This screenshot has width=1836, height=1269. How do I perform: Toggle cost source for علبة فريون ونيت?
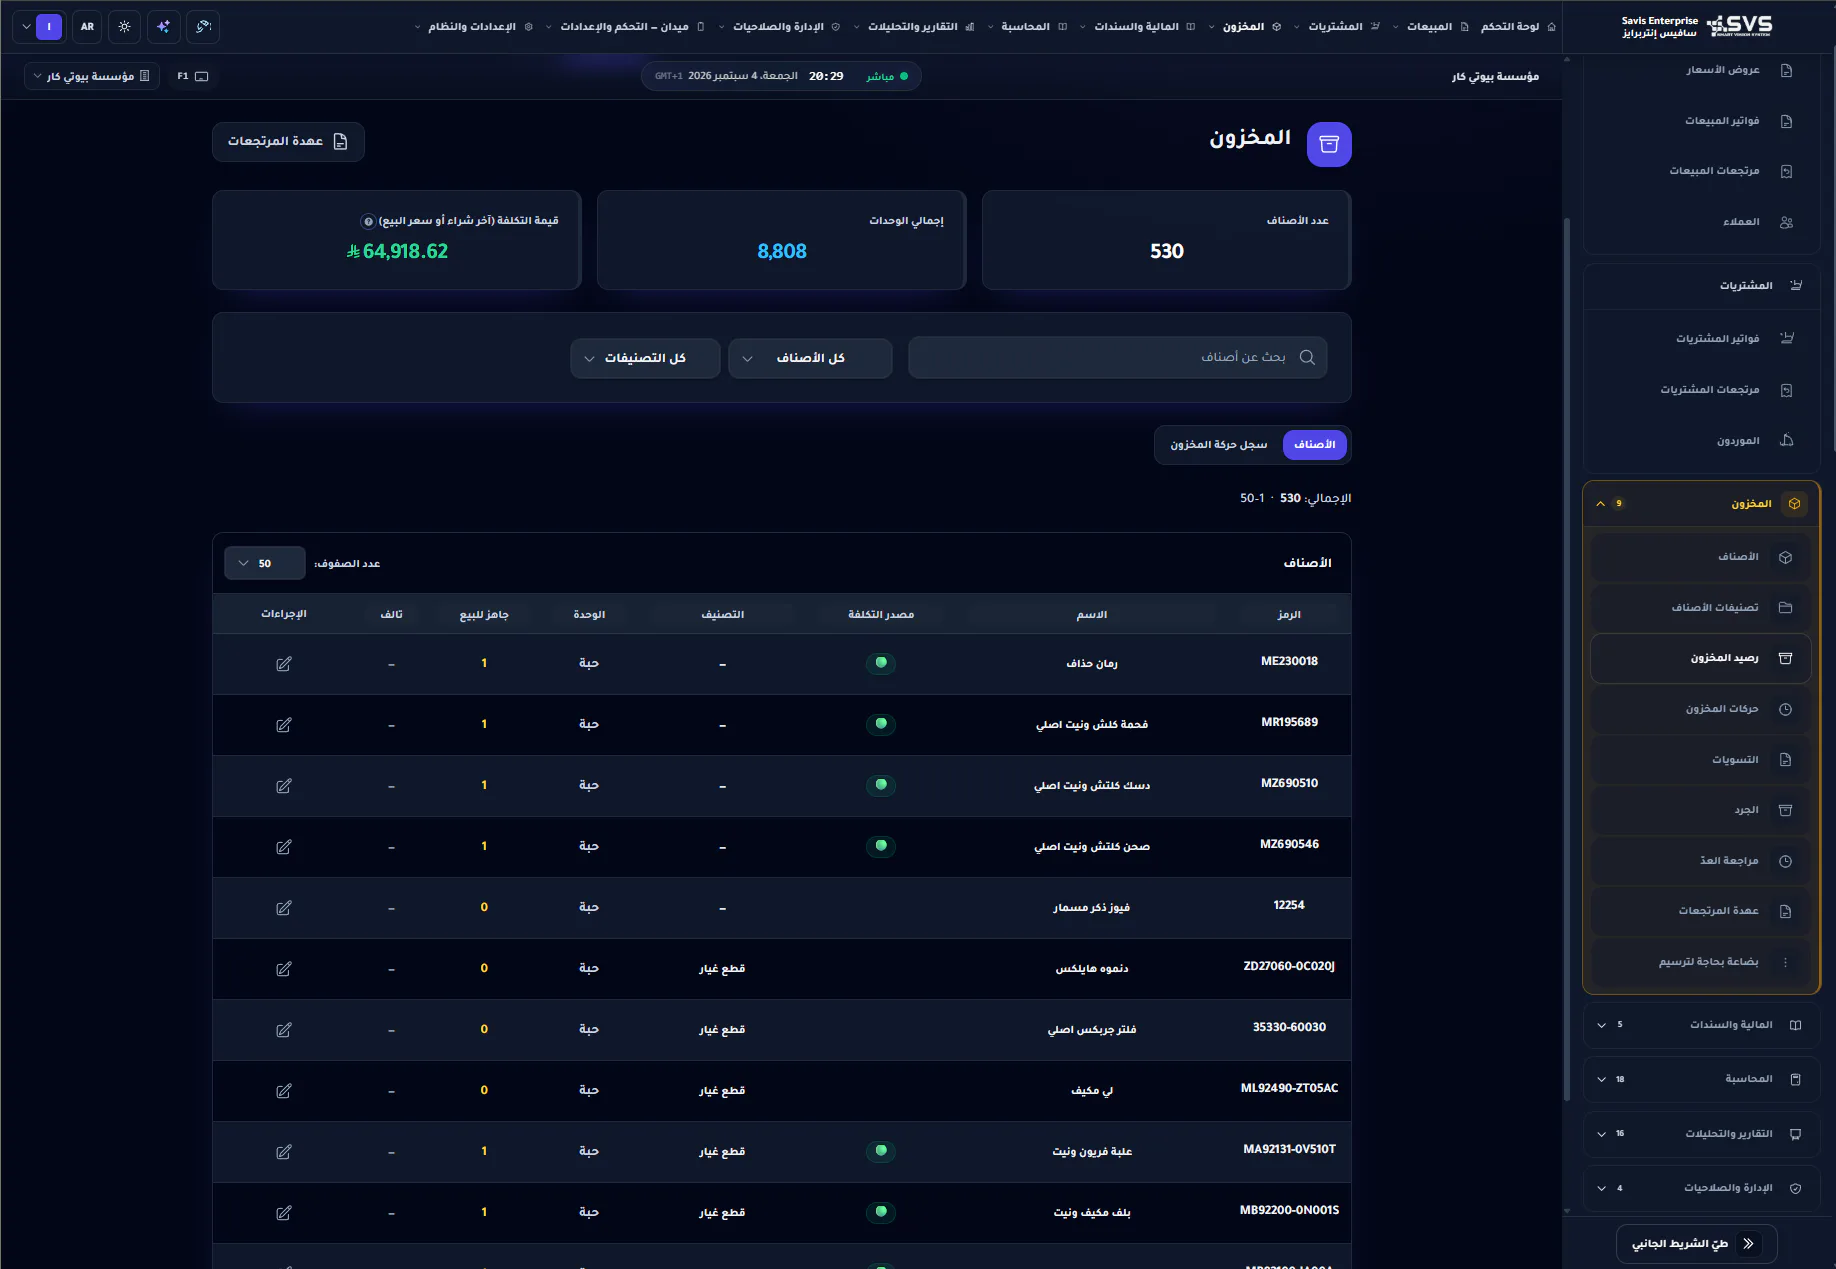881,1151
